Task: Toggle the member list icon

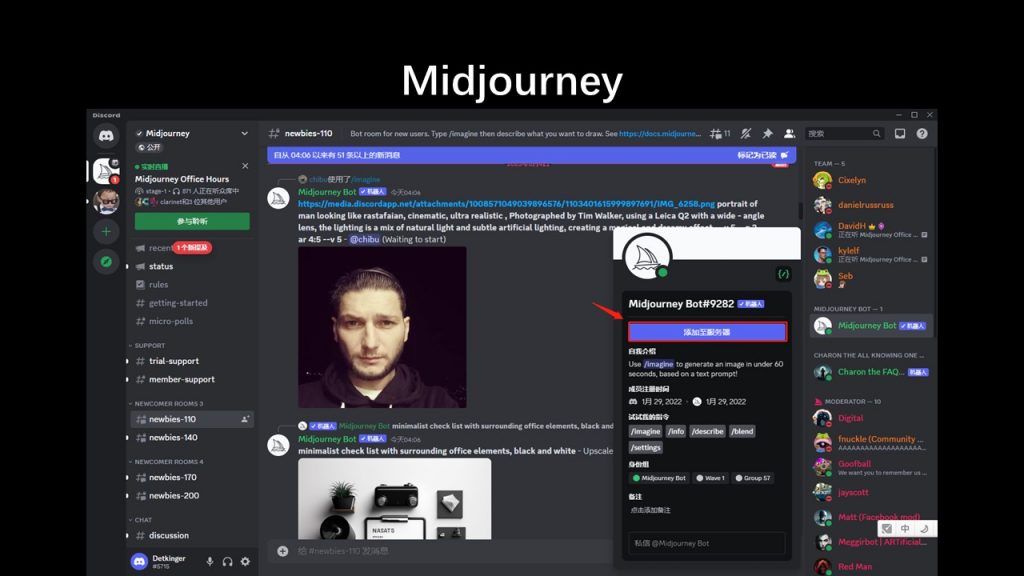Action: pos(790,133)
